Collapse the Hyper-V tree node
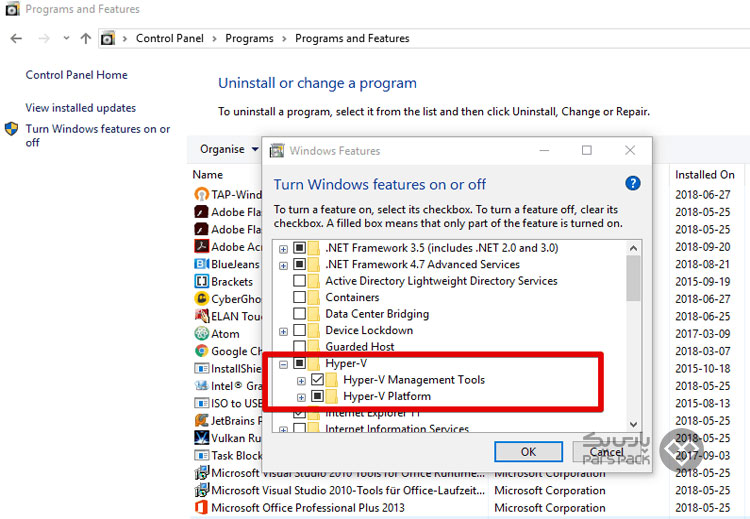 click(284, 364)
